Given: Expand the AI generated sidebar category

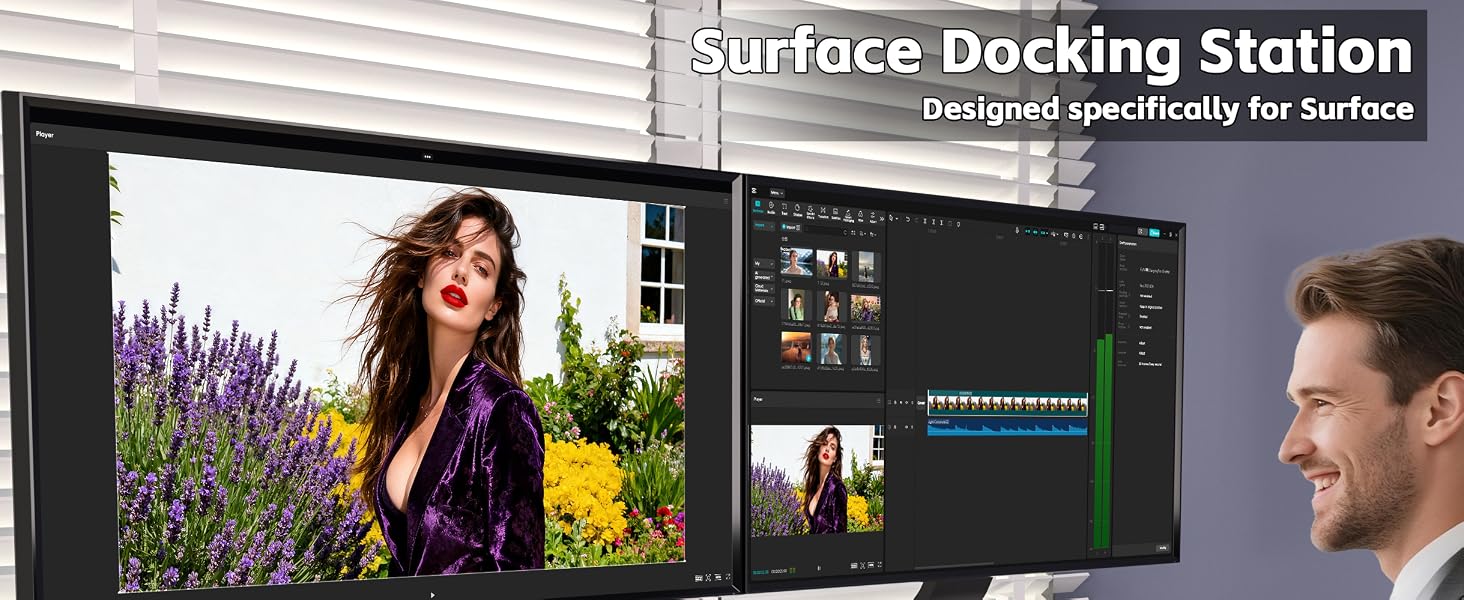Looking at the screenshot, I should pyautogui.click(x=764, y=276).
